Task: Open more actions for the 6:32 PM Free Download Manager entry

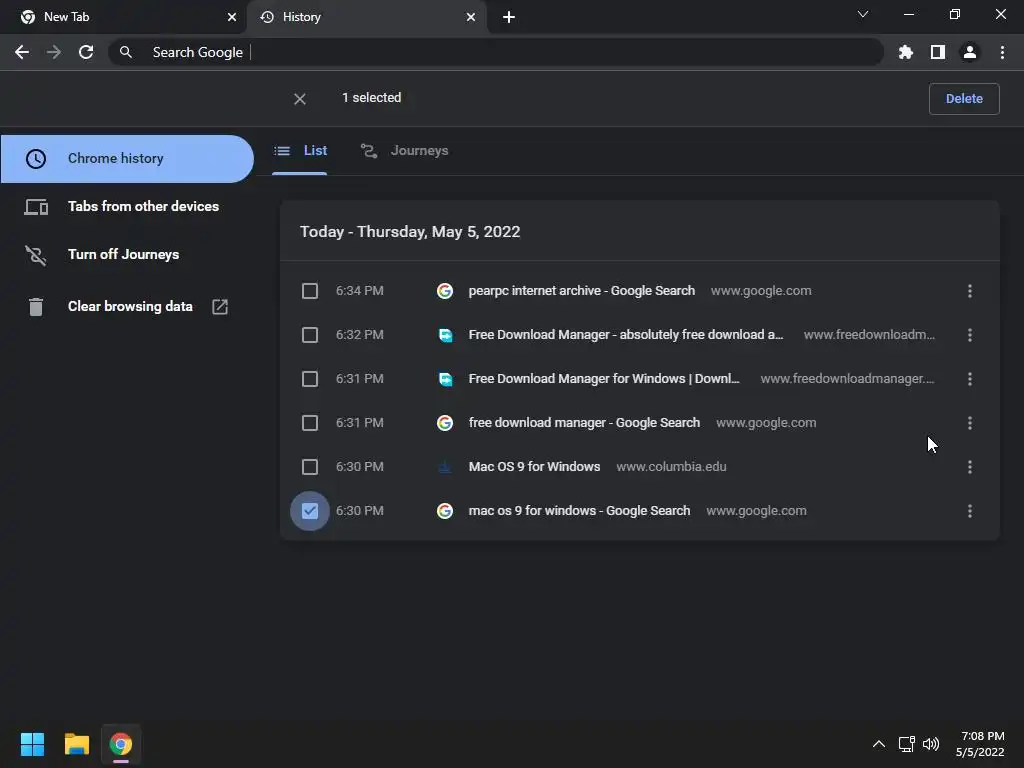Action: [970, 335]
